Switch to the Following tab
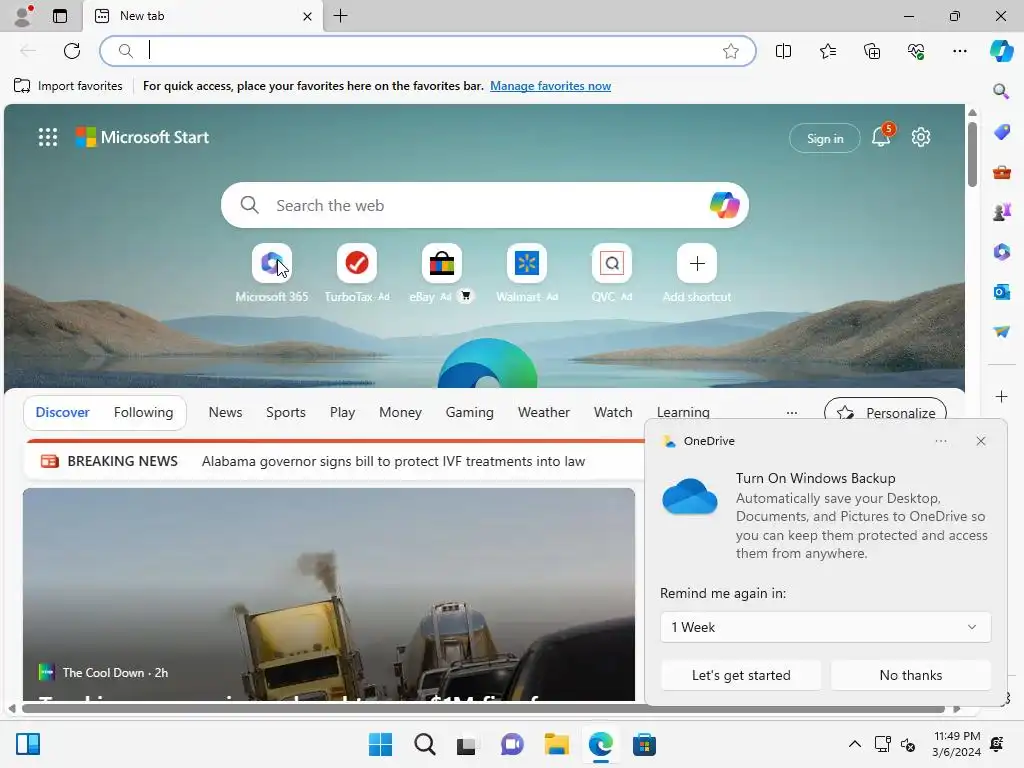 click(x=144, y=412)
